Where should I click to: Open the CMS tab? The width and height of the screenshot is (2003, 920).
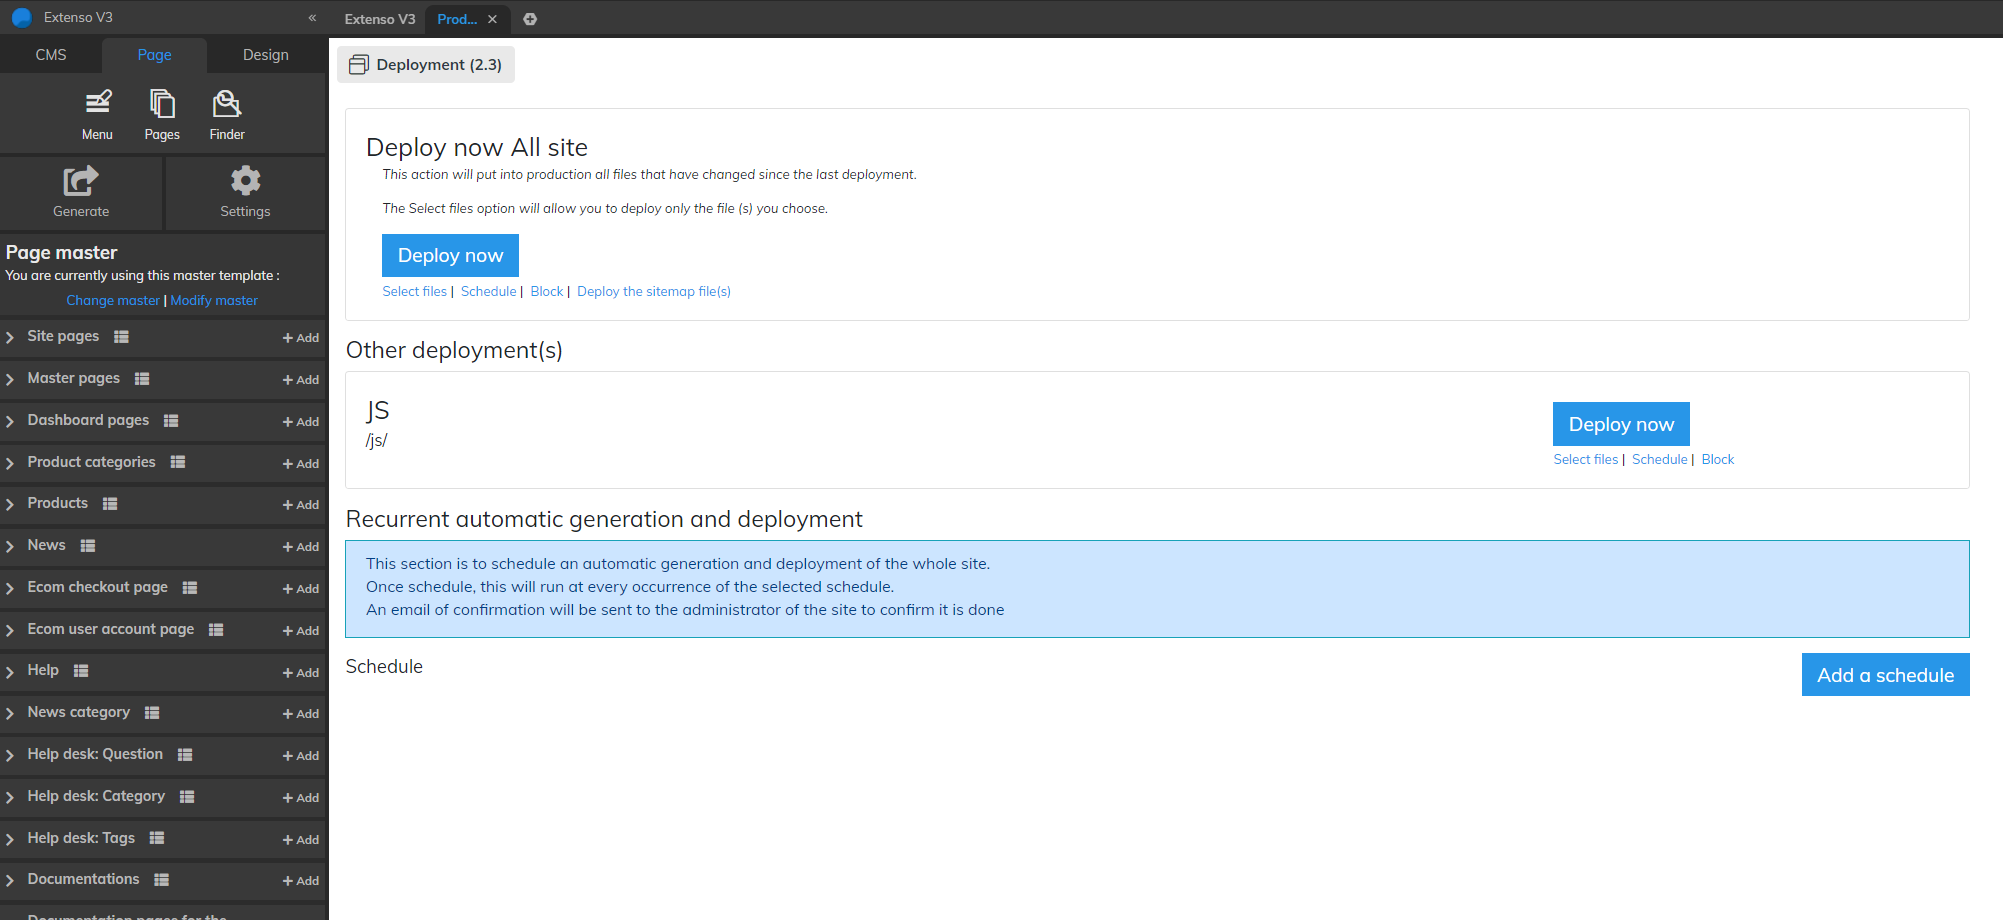[51, 54]
